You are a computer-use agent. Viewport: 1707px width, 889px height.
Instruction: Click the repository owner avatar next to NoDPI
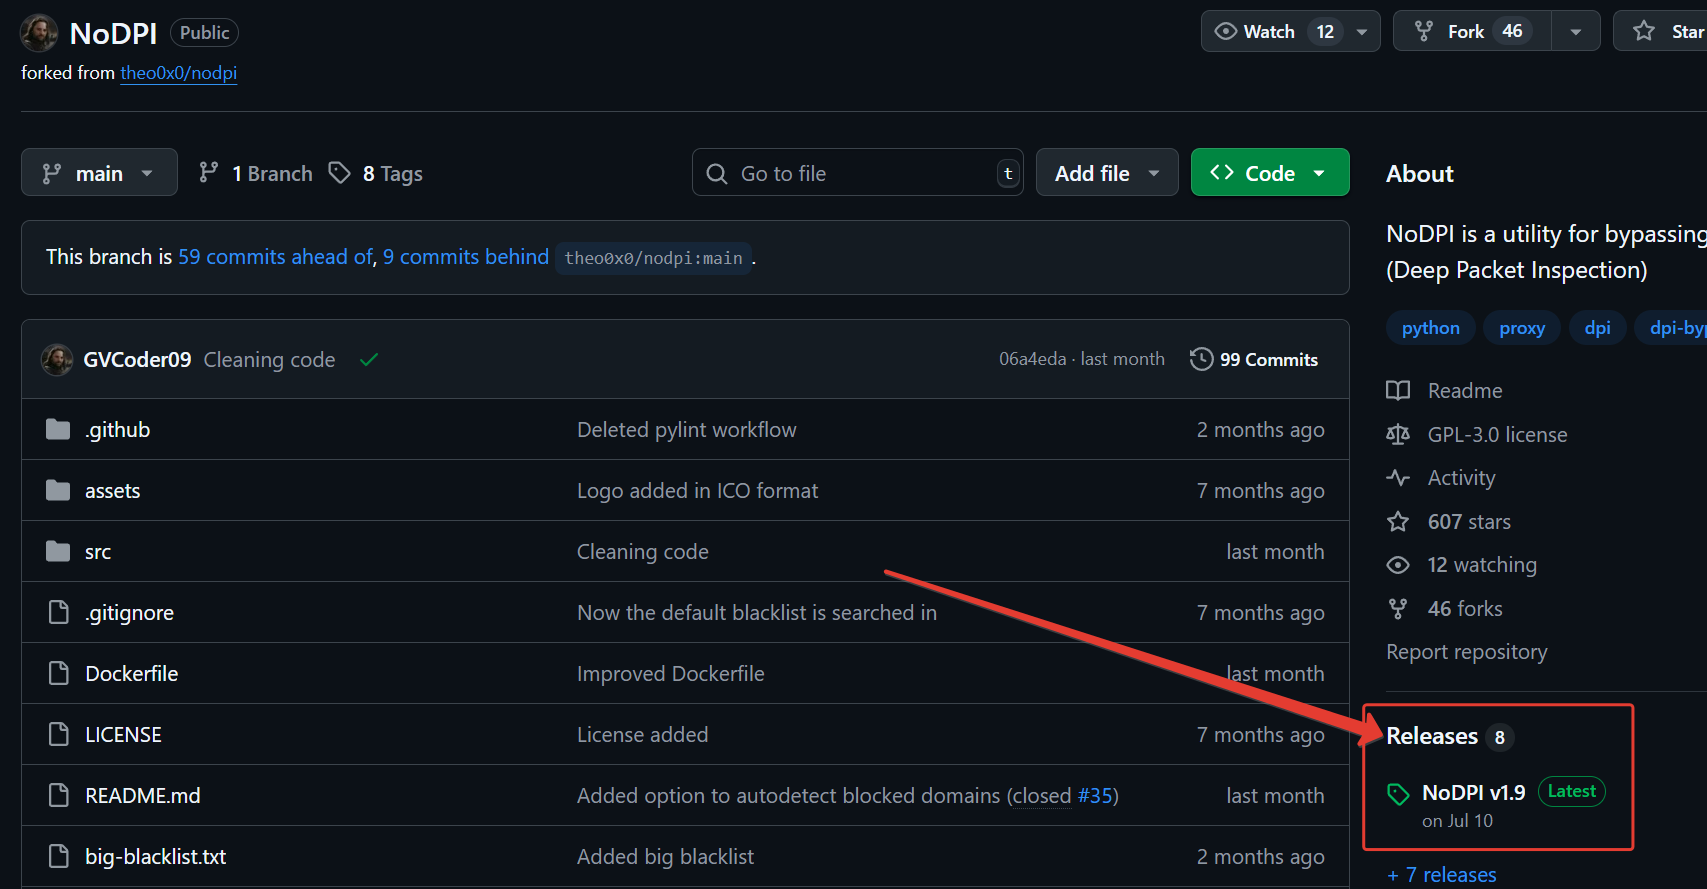(x=39, y=33)
